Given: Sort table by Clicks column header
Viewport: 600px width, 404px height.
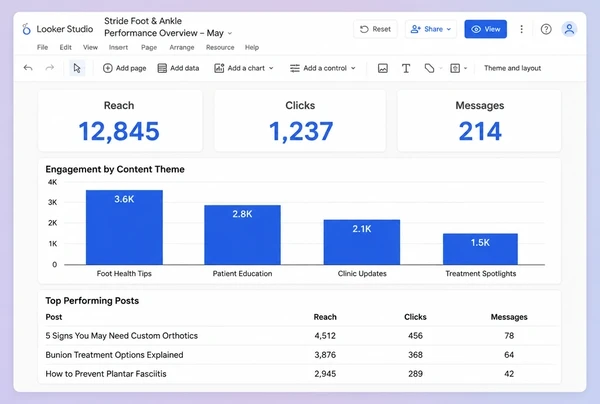Looking at the screenshot, I should tap(415, 317).
